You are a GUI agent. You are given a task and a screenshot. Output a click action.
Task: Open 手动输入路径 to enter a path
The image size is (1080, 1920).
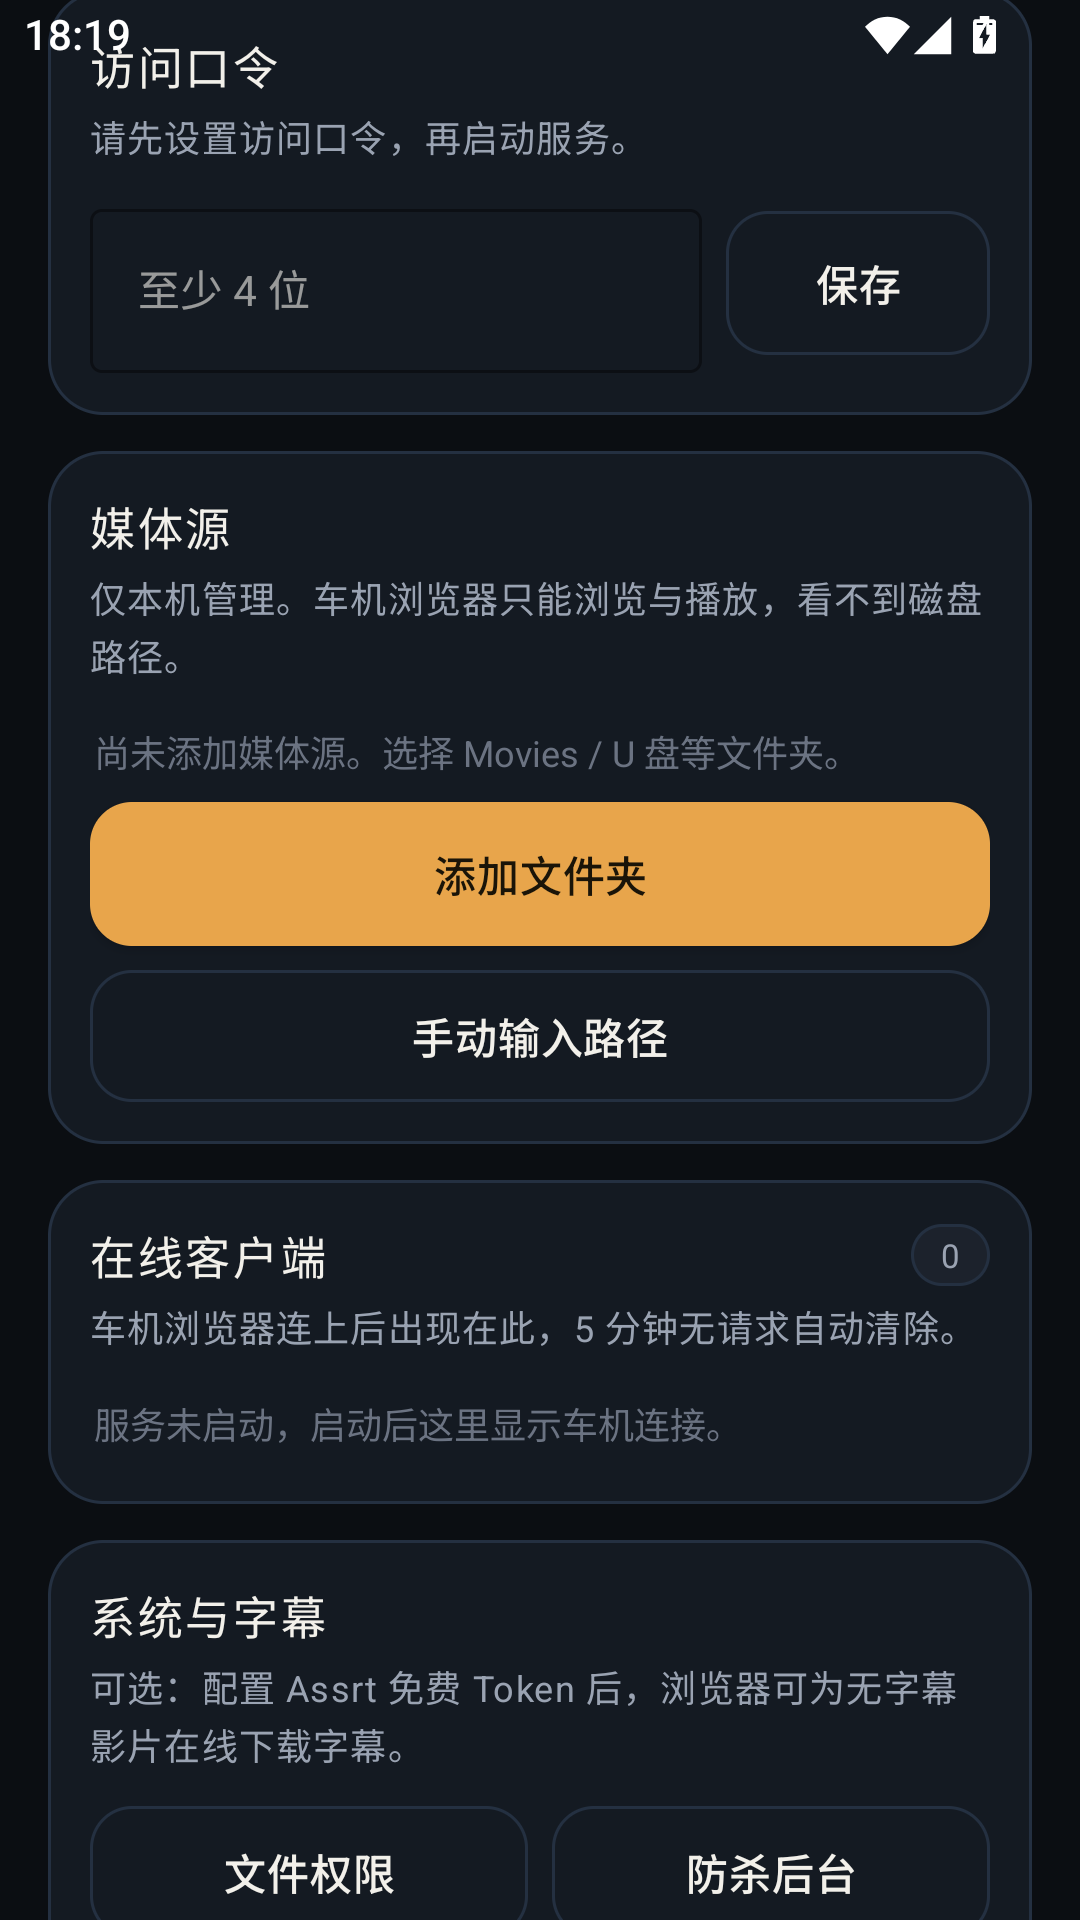click(x=540, y=1037)
